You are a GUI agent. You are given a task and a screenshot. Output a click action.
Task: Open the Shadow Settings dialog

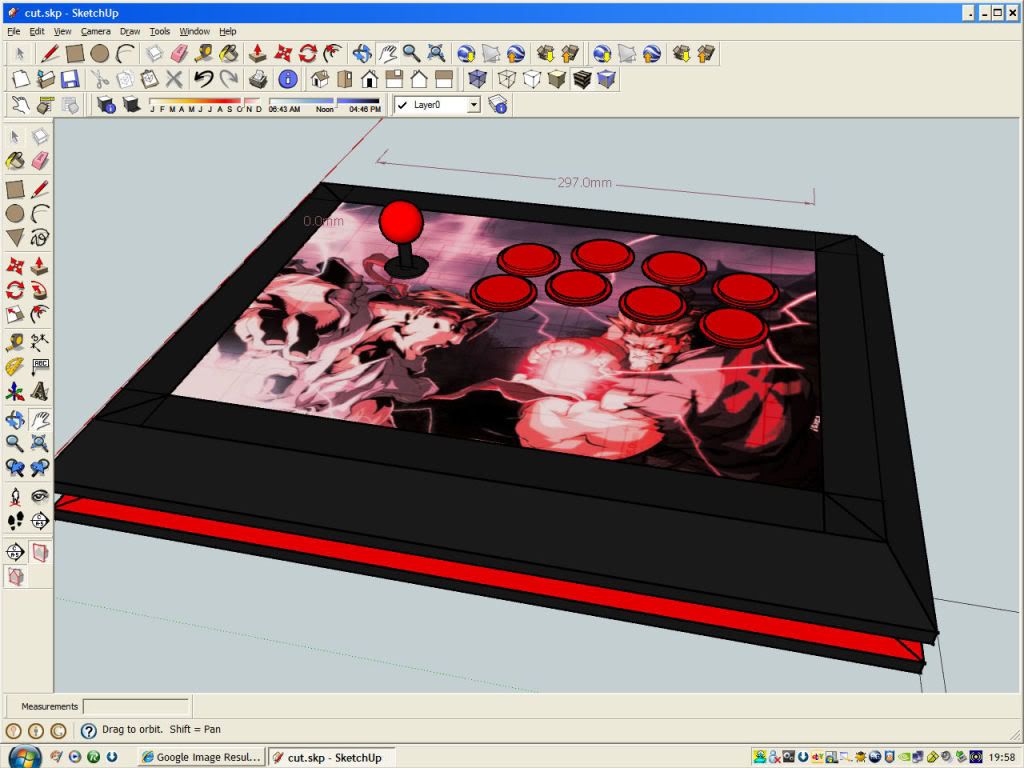click(106, 104)
